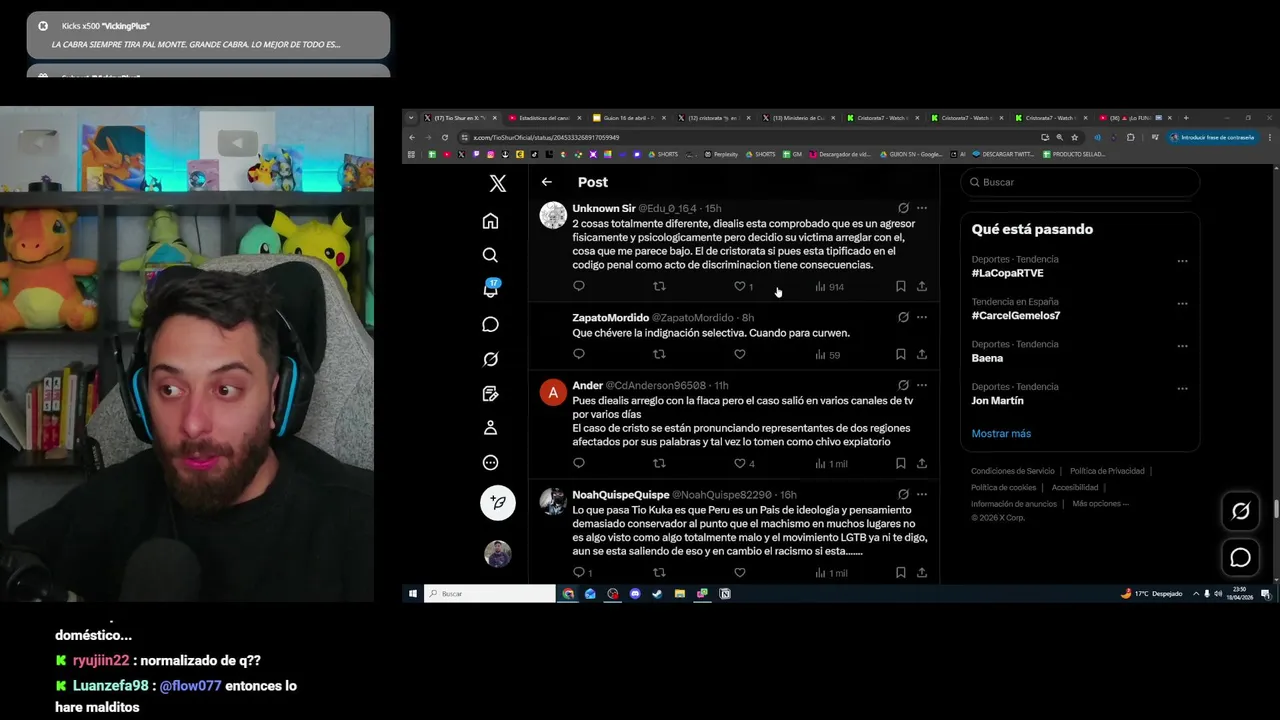Open Perplexity bookmark
This screenshot has width=1280, height=720.
click(721, 154)
